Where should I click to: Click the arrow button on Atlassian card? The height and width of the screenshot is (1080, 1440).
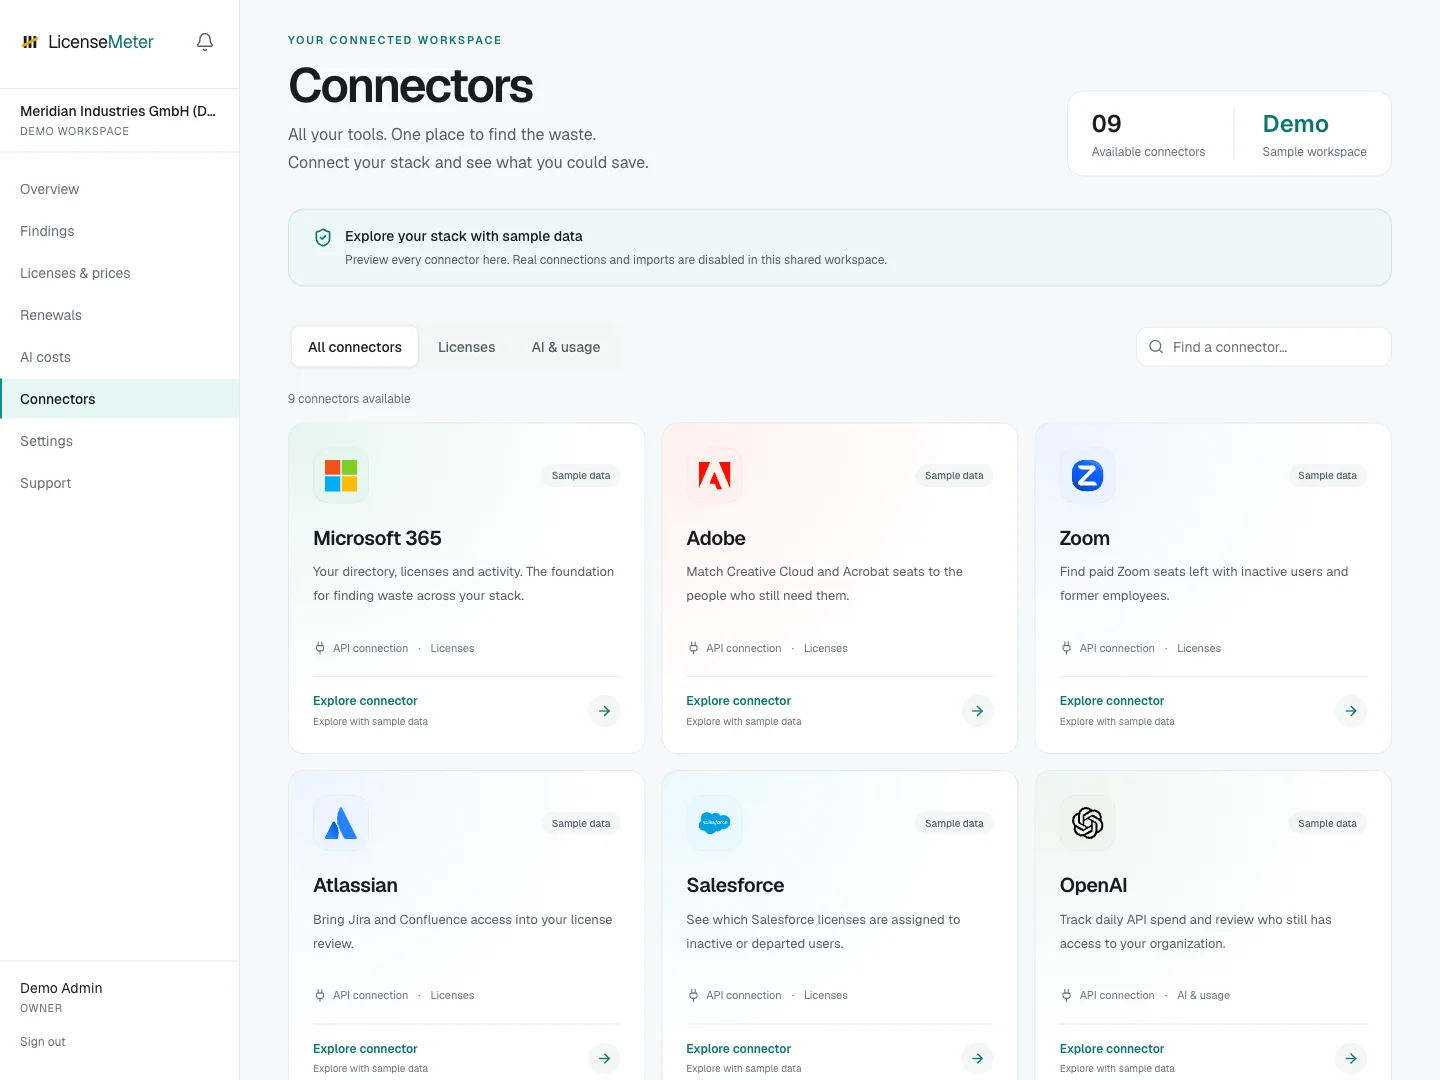tap(604, 1058)
